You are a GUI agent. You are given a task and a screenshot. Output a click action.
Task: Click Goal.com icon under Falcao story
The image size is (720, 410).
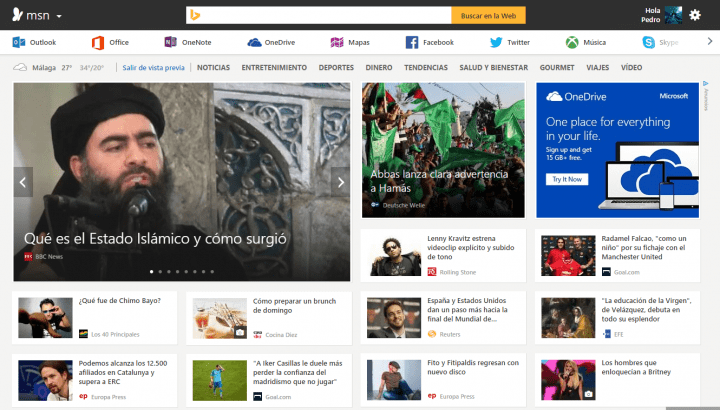coord(606,272)
